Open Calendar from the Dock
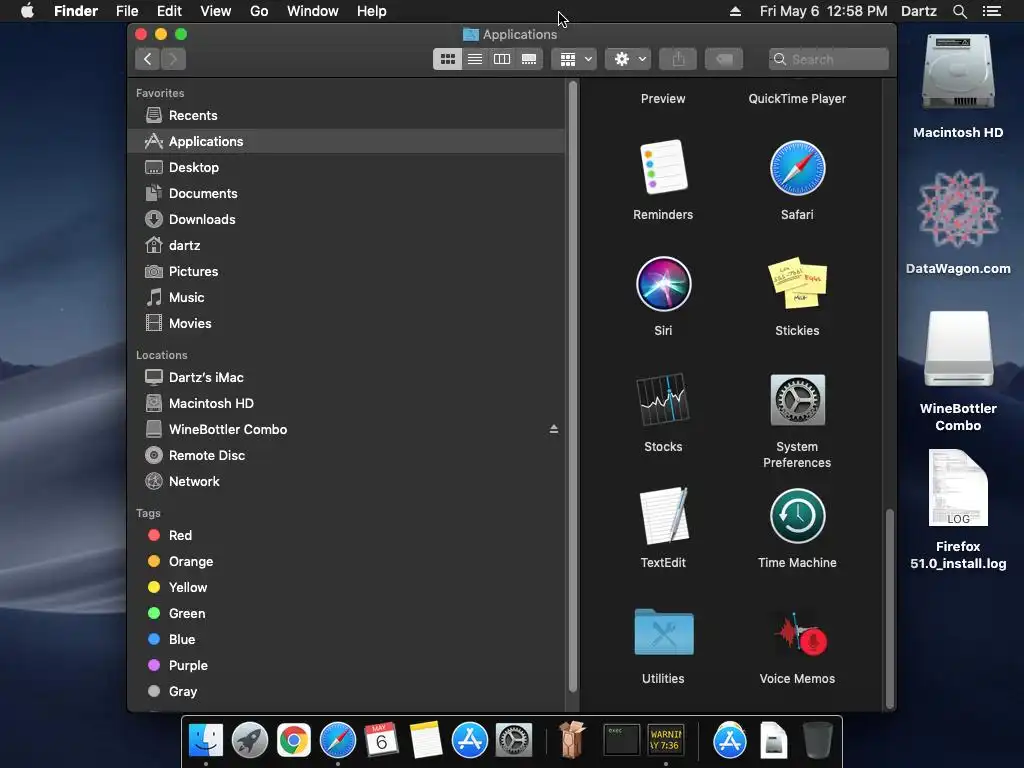This screenshot has width=1024, height=768. click(381, 740)
